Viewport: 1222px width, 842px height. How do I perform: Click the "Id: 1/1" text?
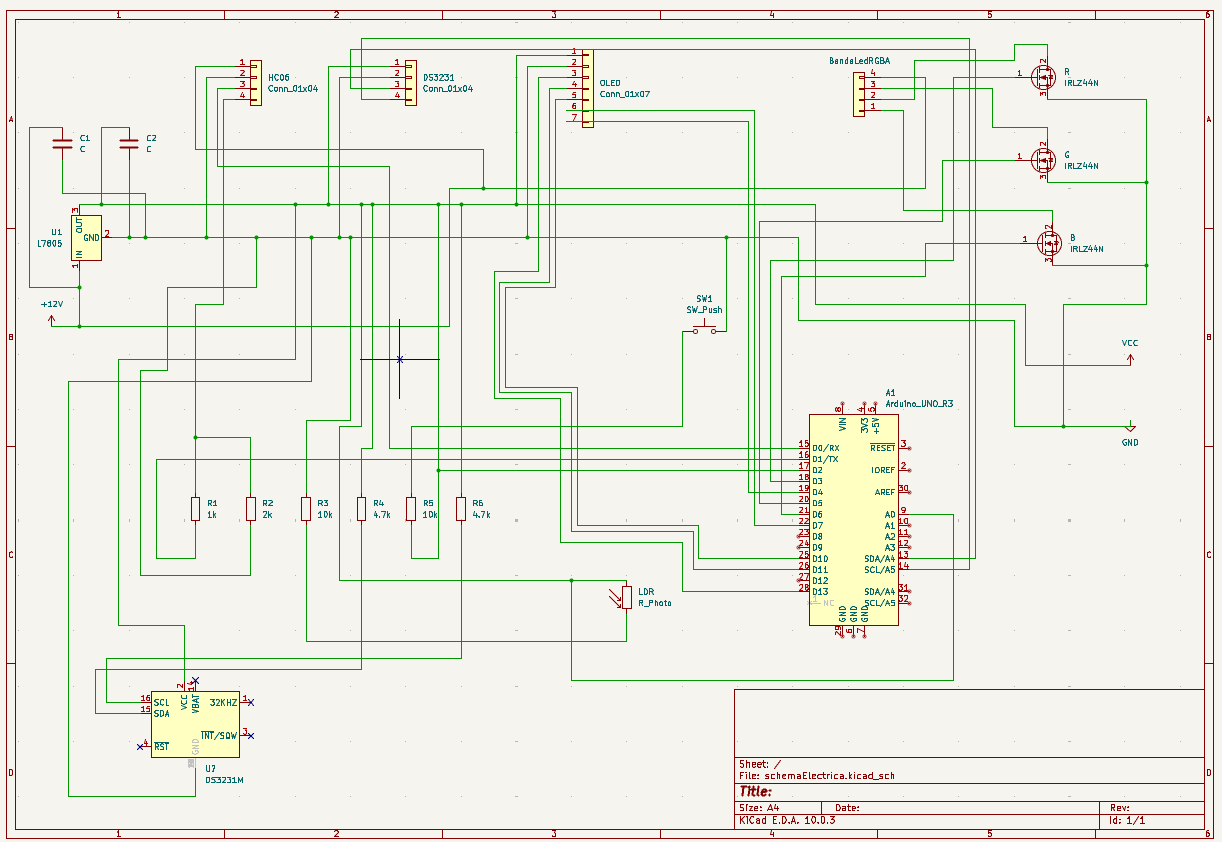coord(1127,820)
